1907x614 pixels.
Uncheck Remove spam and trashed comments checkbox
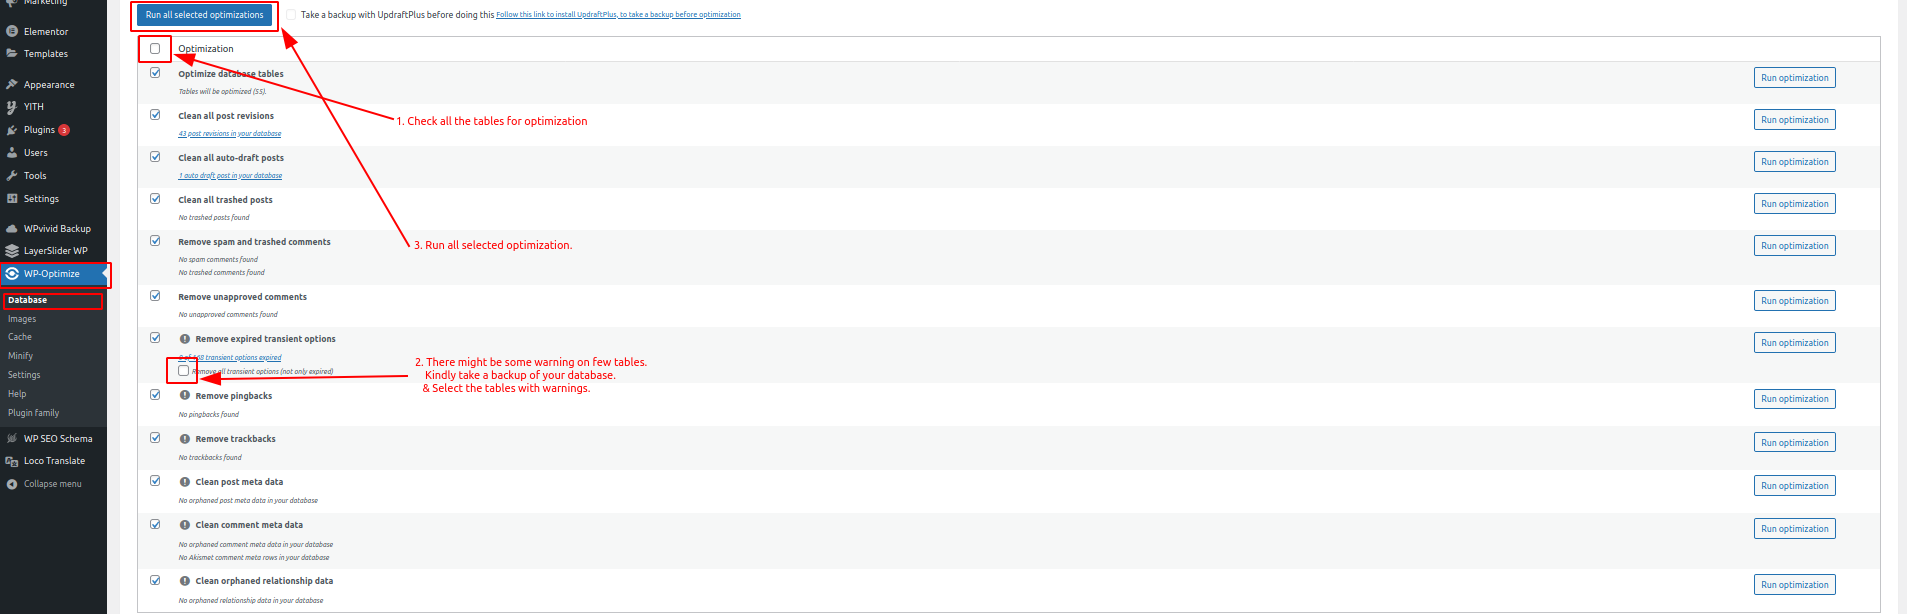[155, 241]
